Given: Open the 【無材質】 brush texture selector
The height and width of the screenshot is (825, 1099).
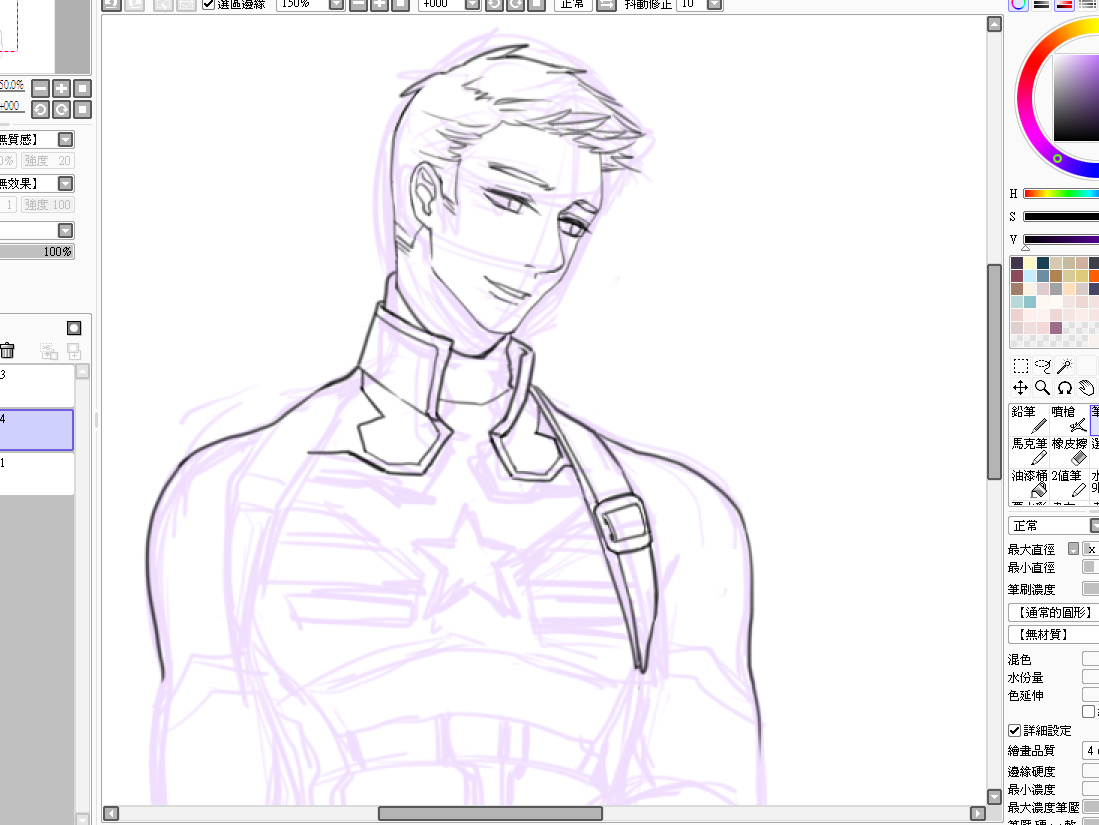Looking at the screenshot, I should click(x=1053, y=634).
